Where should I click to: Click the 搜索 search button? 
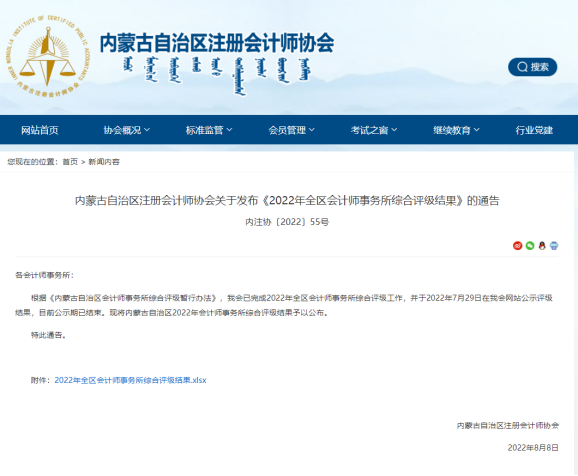click(x=533, y=67)
